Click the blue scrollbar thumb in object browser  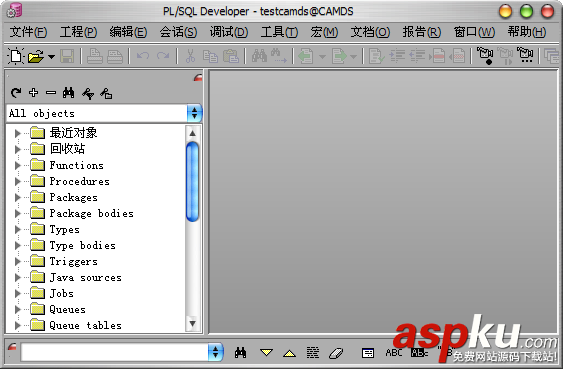tap(192, 181)
